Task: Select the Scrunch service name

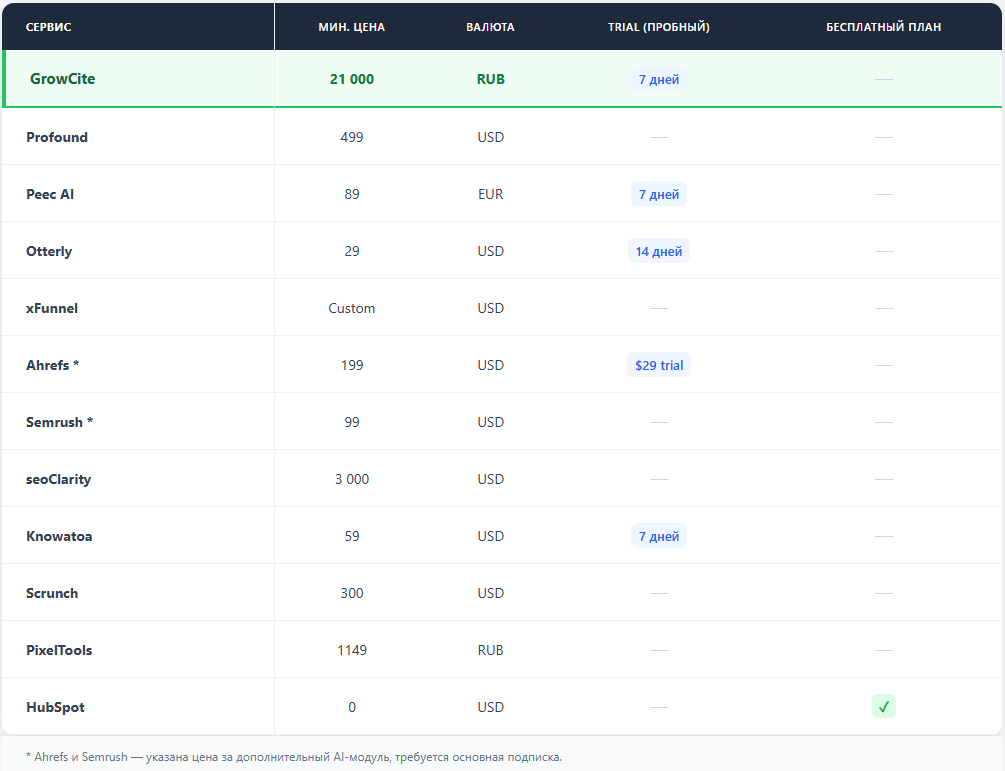Action: click(x=52, y=593)
